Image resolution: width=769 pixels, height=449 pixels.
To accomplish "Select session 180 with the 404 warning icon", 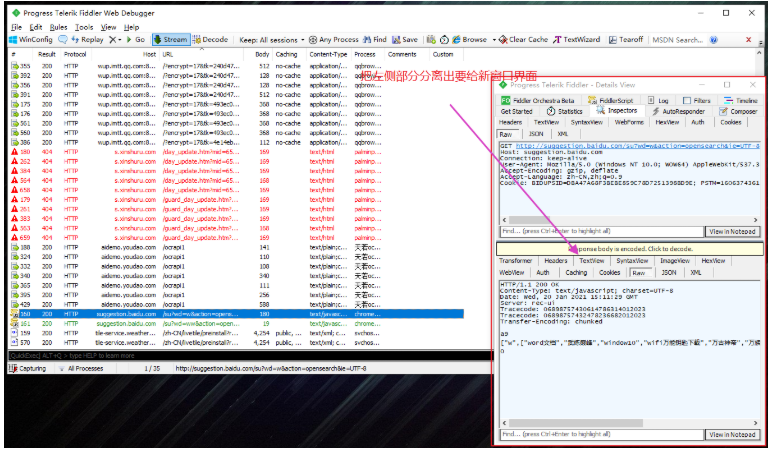I will (236, 152).
